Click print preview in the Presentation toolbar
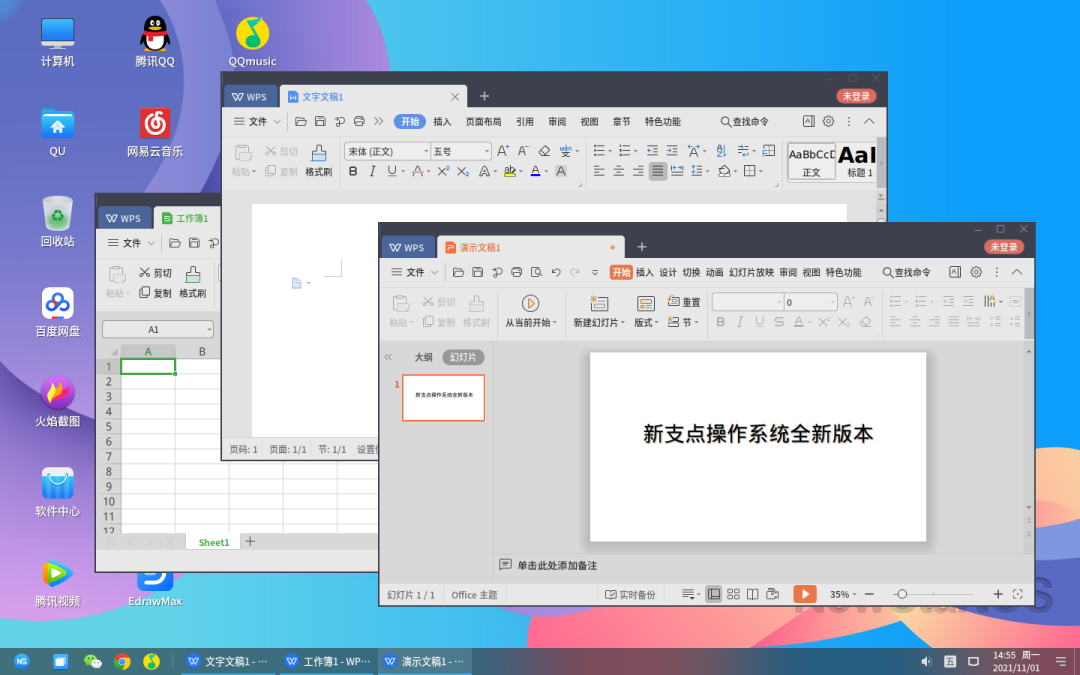This screenshot has height=675, width=1080. coord(536,272)
